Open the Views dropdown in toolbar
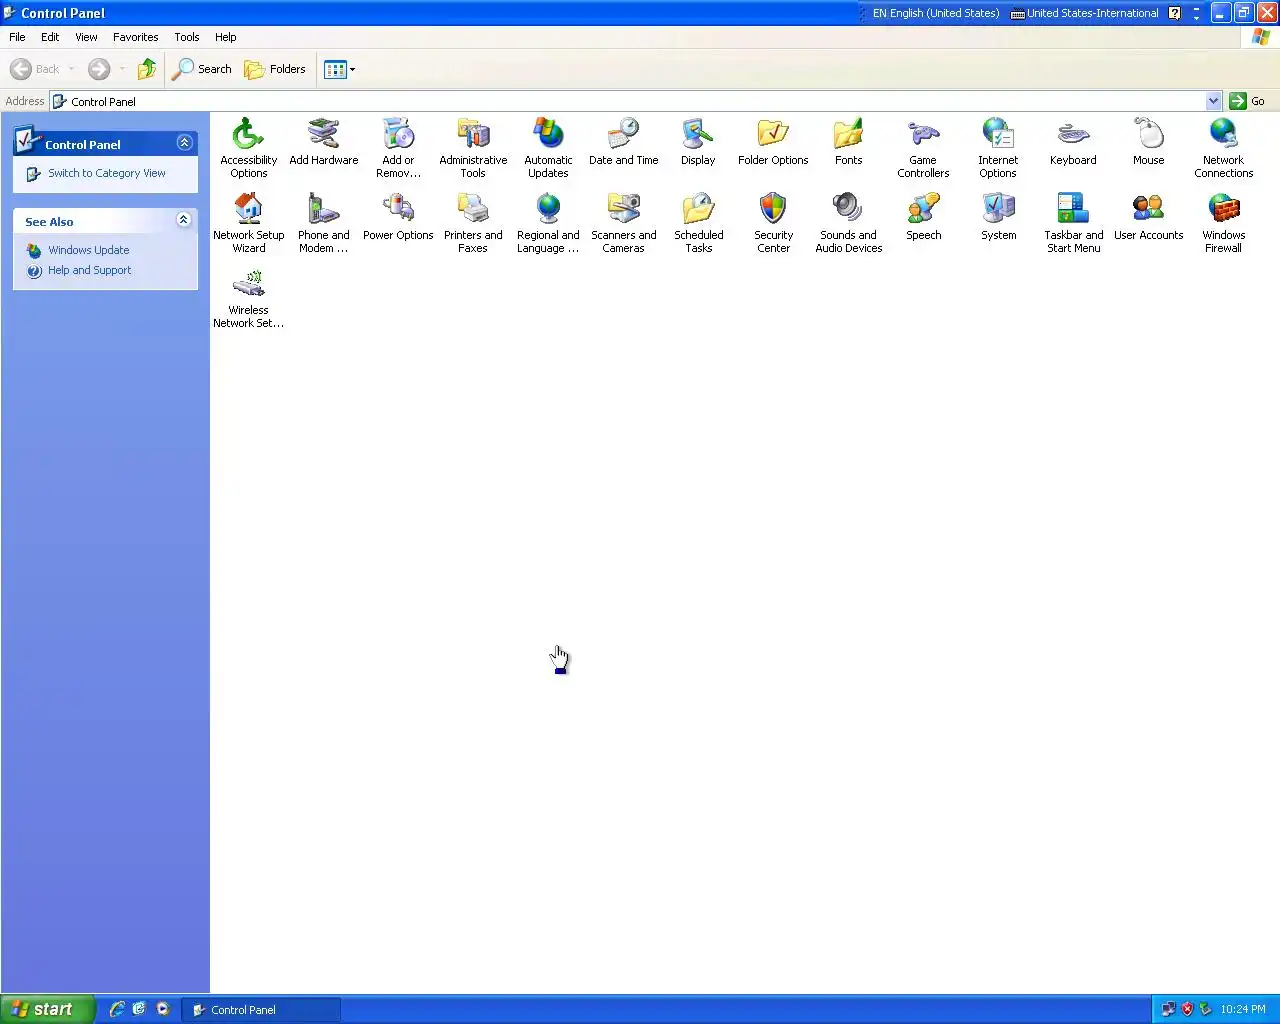The height and width of the screenshot is (1024, 1280). (x=339, y=69)
